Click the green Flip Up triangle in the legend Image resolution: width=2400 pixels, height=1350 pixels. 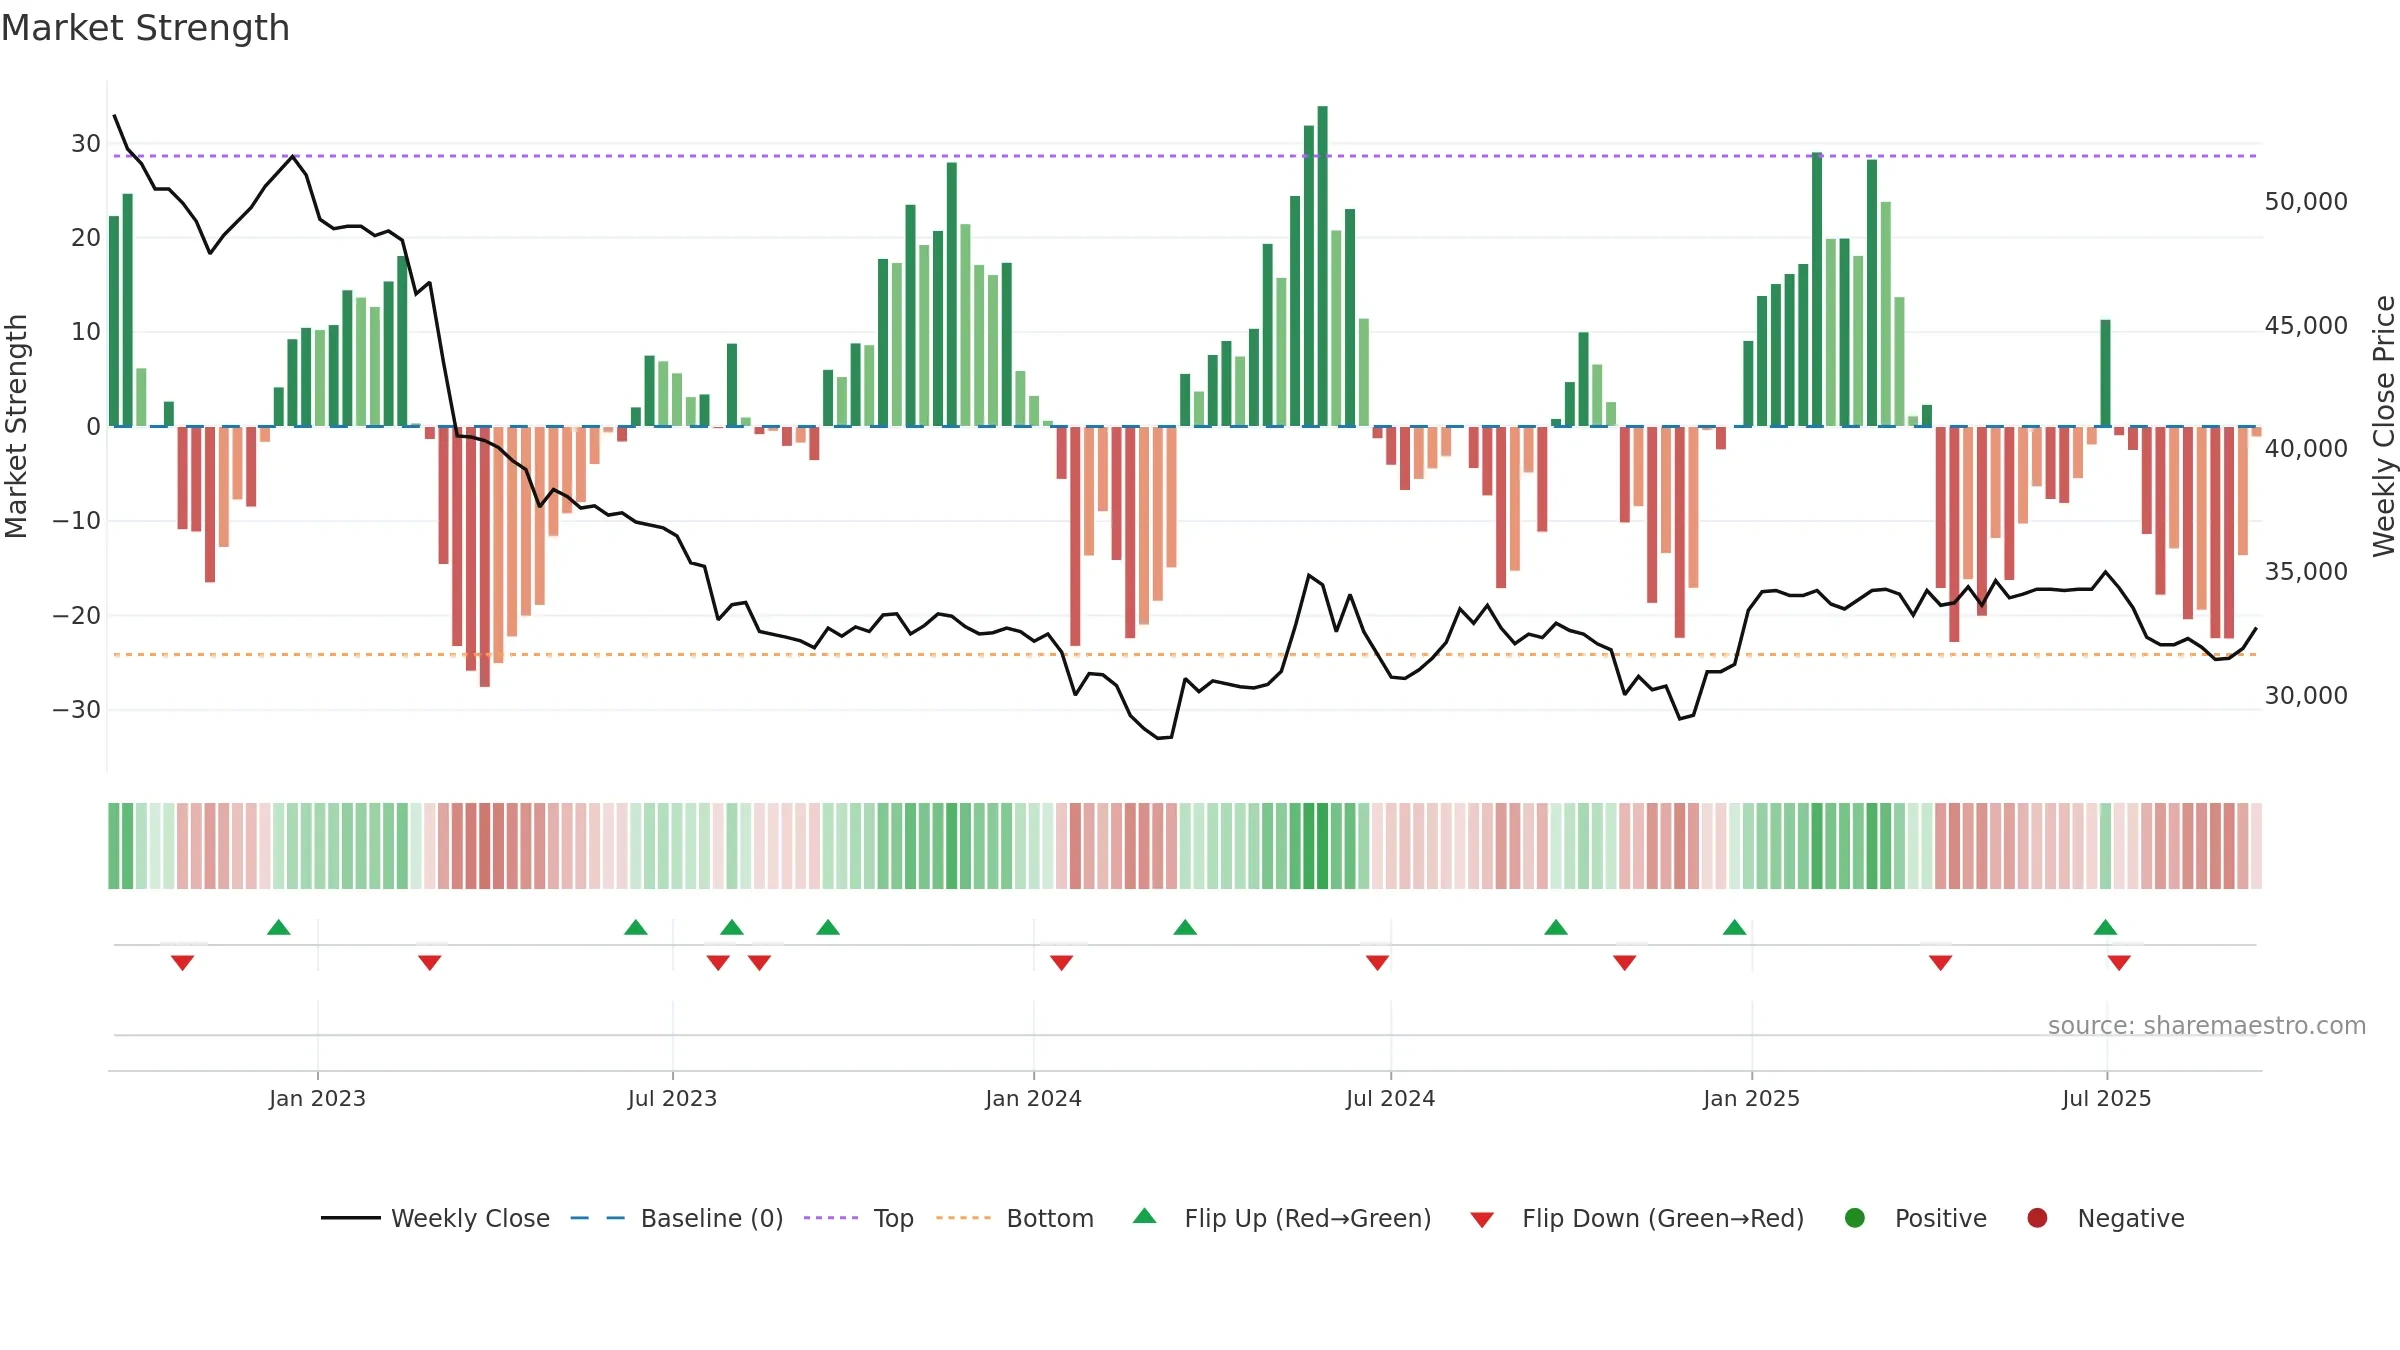pyautogui.click(x=1145, y=1216)
